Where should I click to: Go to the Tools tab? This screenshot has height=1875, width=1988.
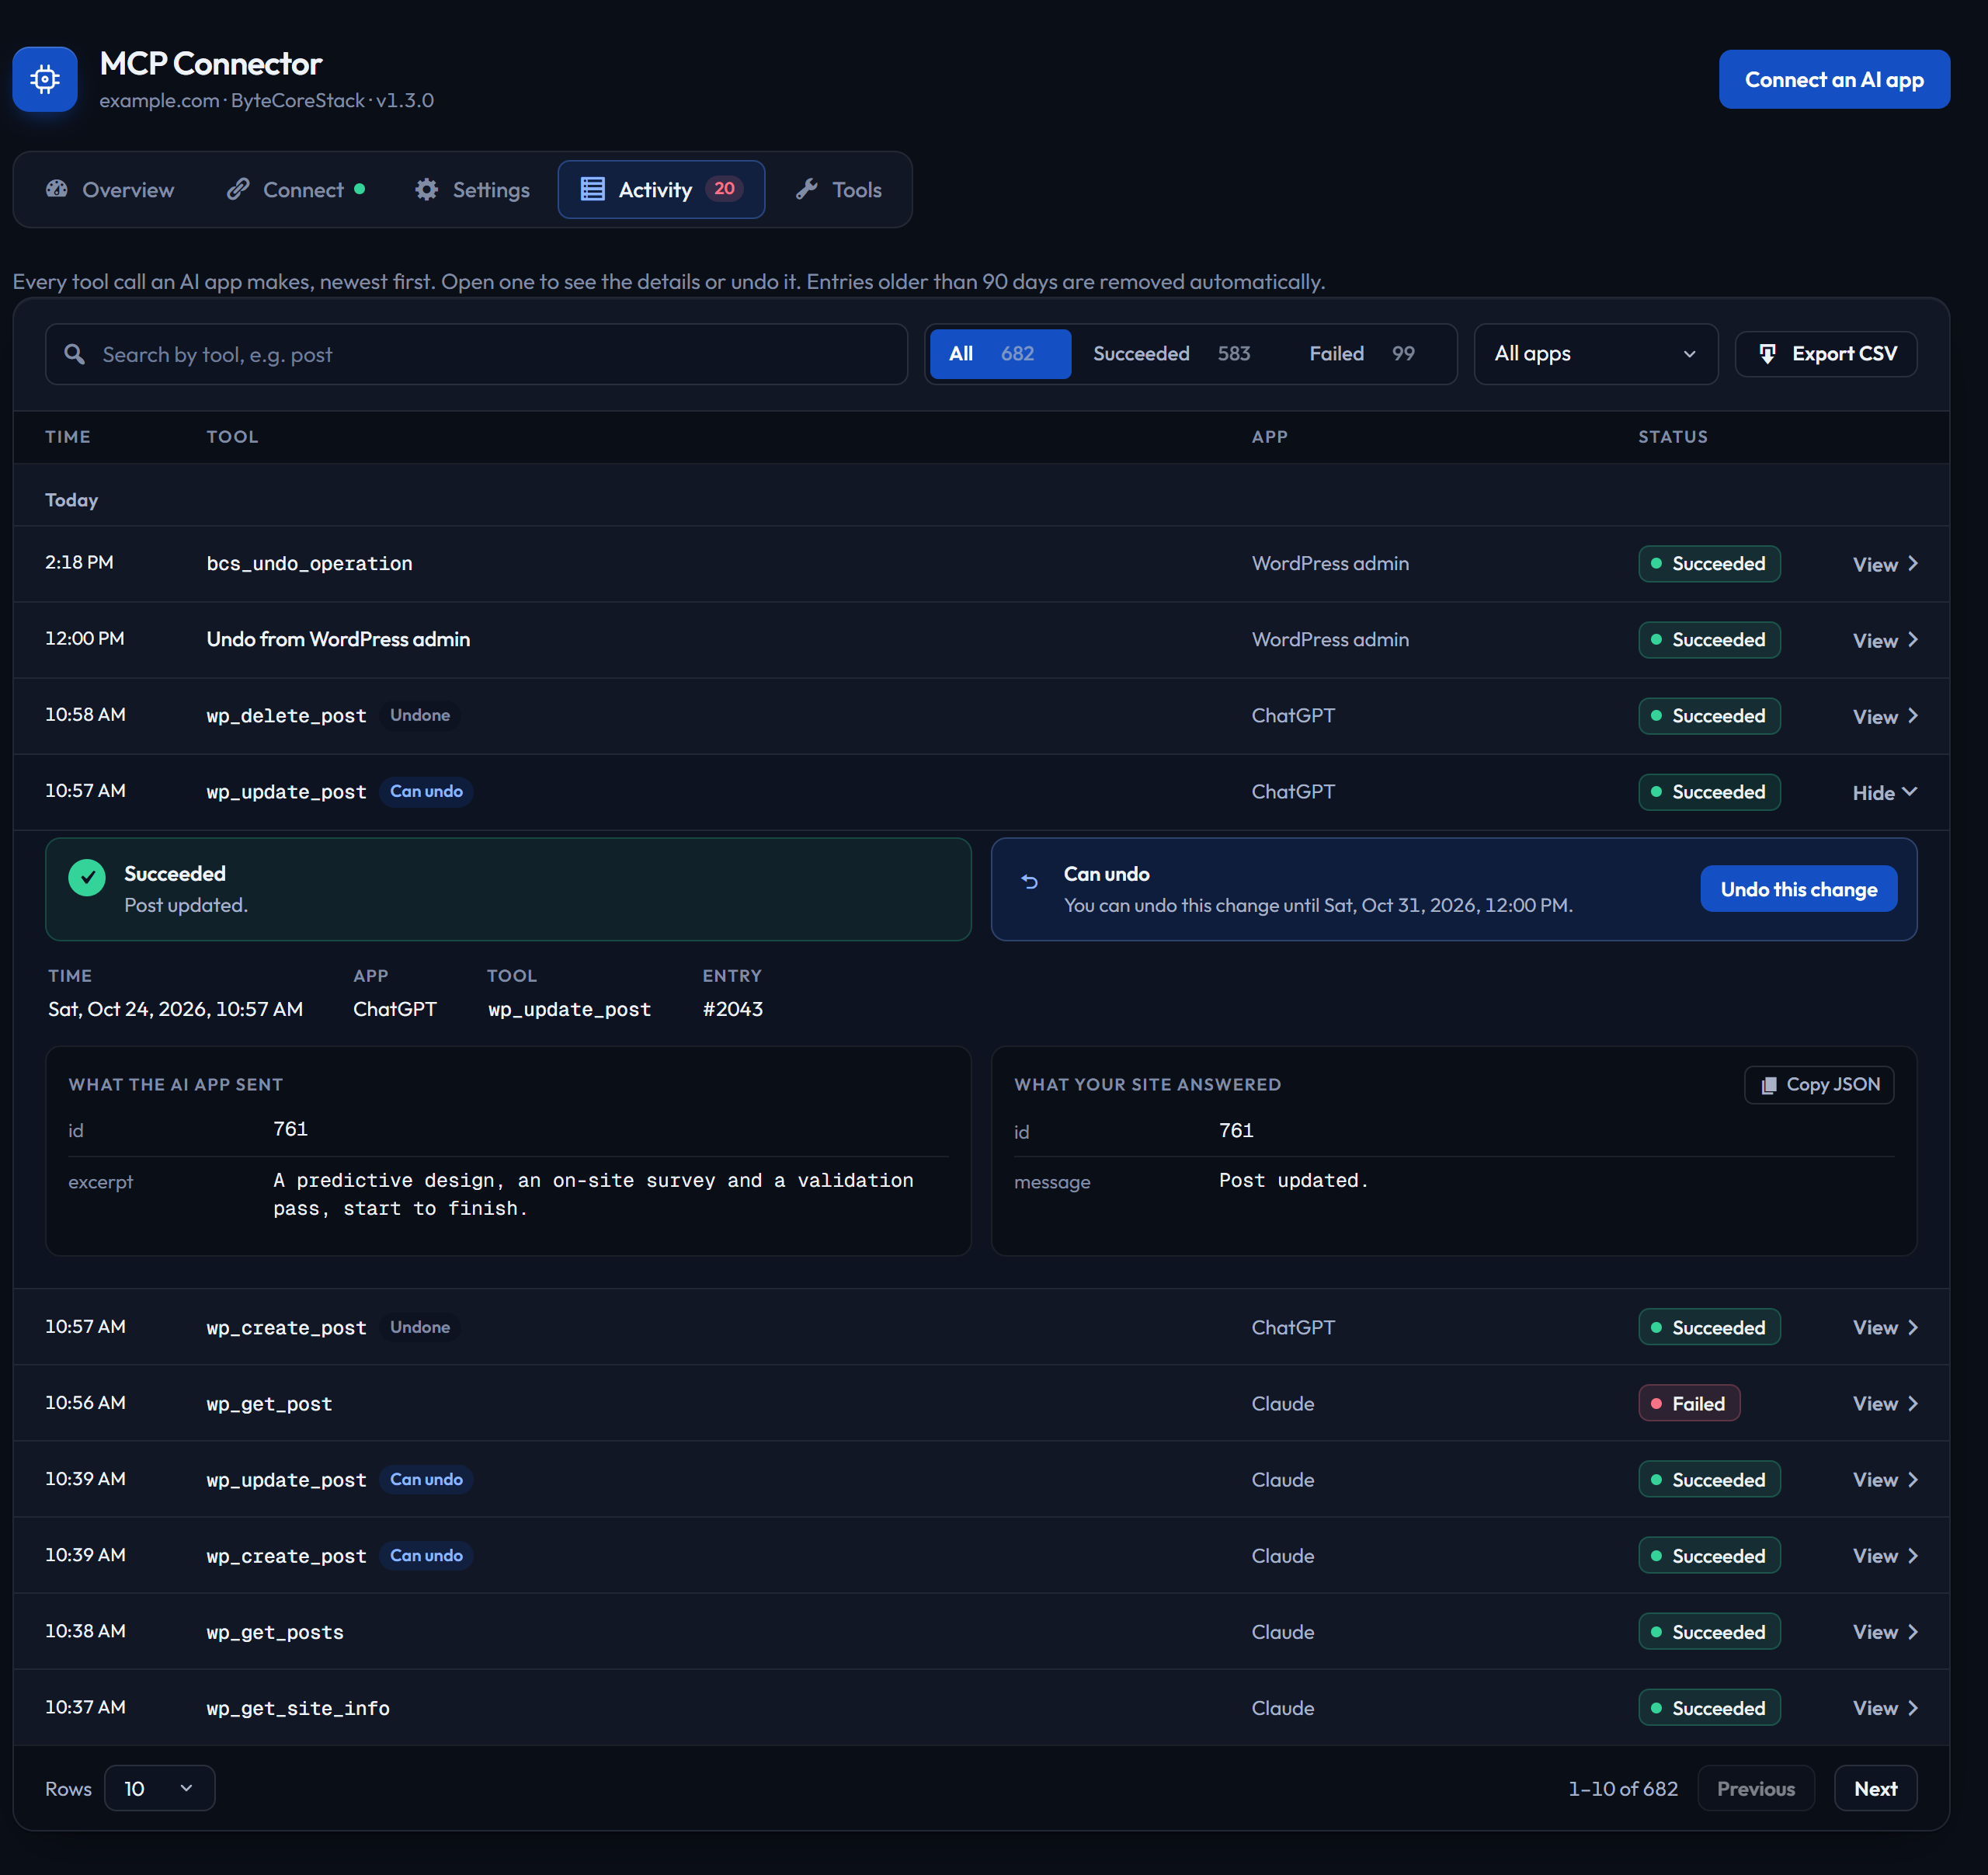pos(839,190)
